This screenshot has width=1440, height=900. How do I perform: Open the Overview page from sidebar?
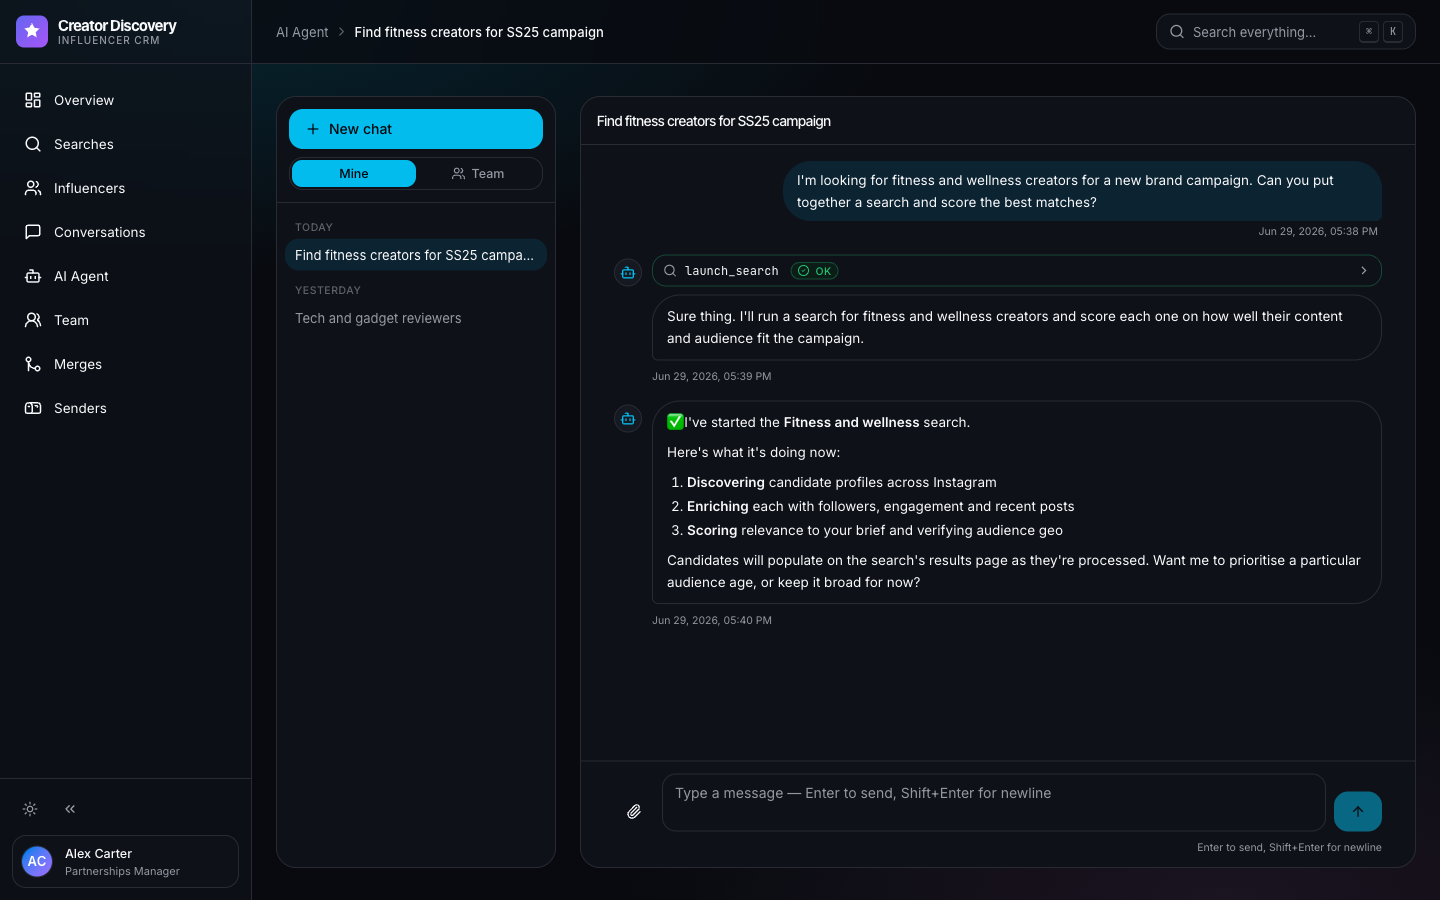click(125, 100)
